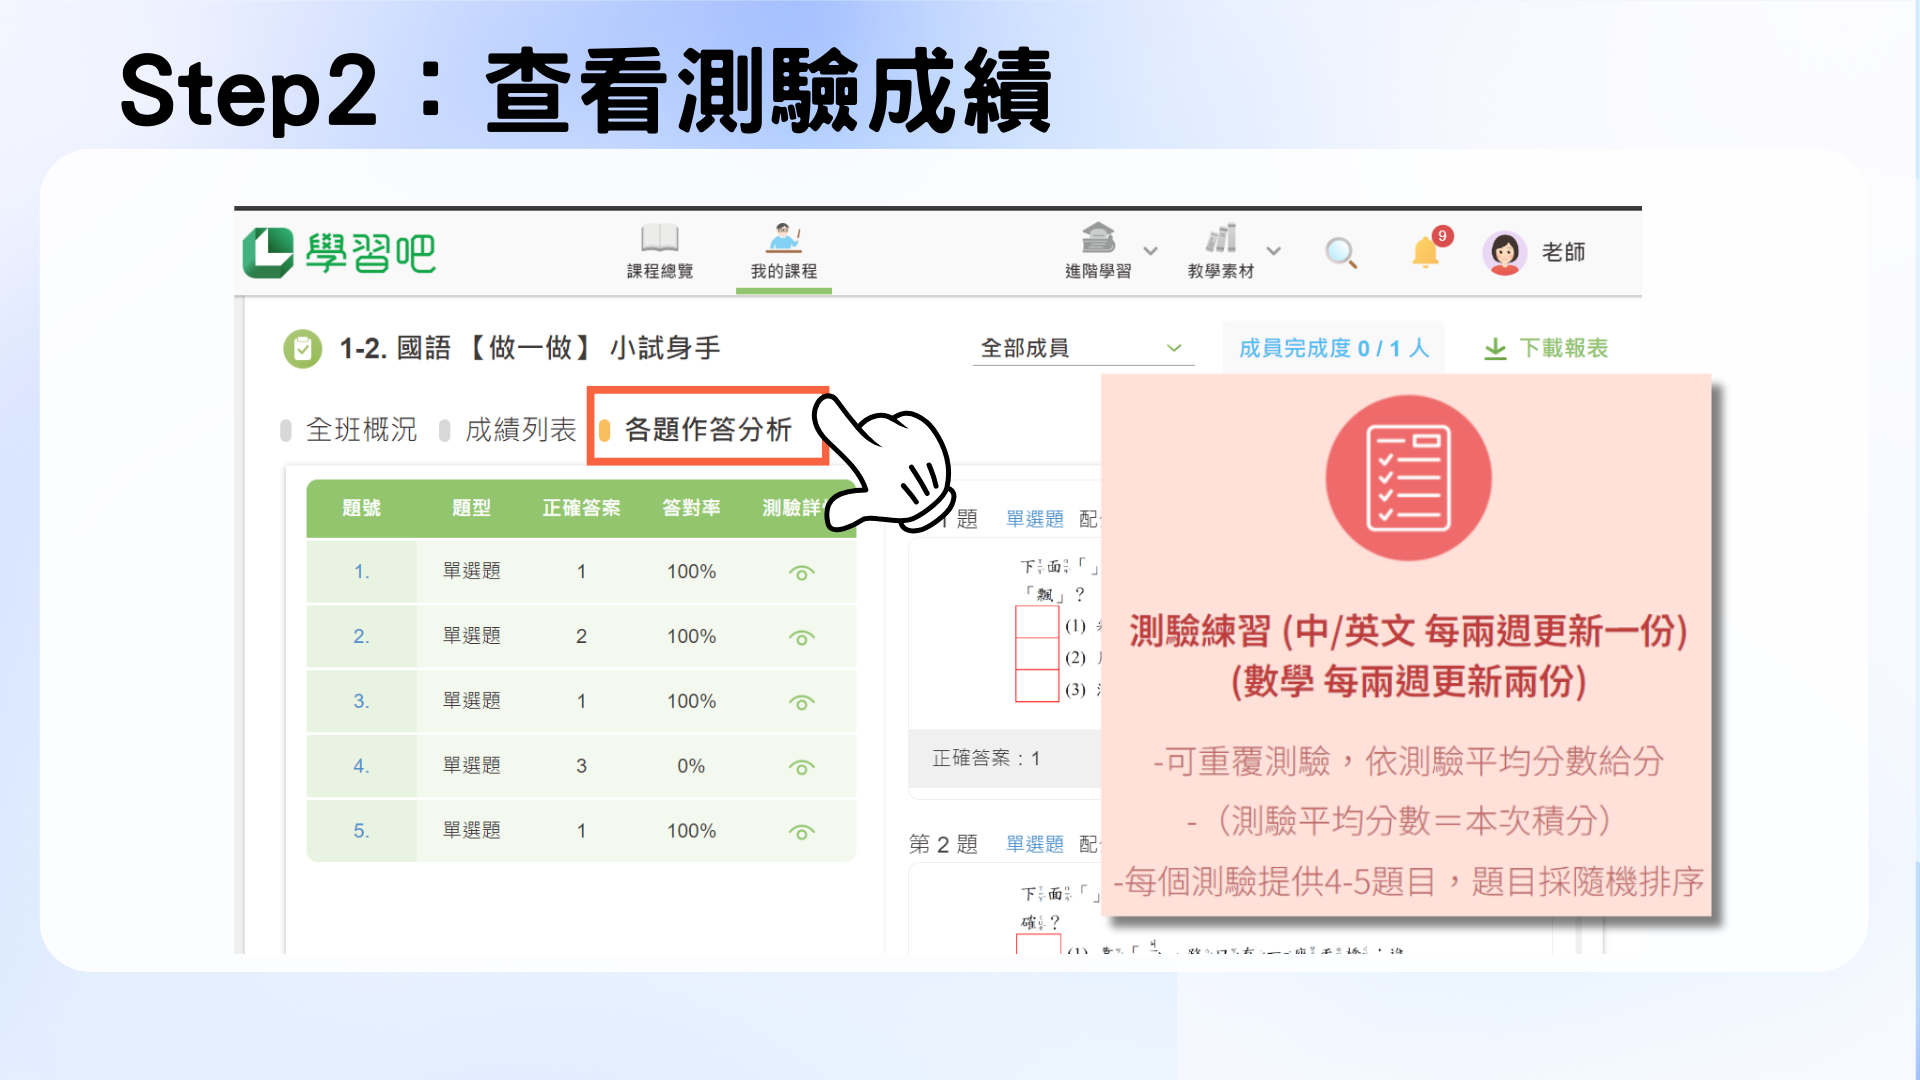Viewport: 1920px width, 1080px height.
Task: Click 成員完成度 0 / 1 人 button
Action: click(1333, 348)
